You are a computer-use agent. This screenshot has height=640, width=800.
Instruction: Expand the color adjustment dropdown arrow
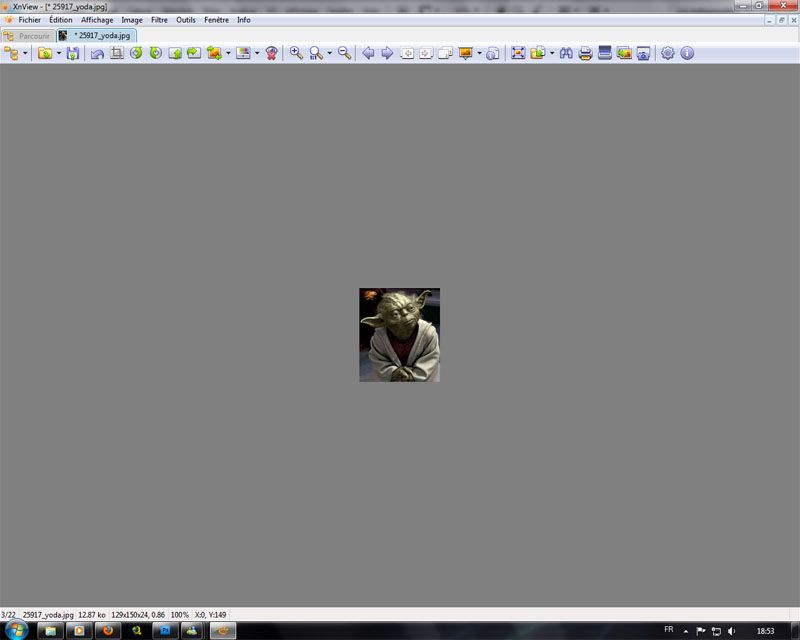257,53
